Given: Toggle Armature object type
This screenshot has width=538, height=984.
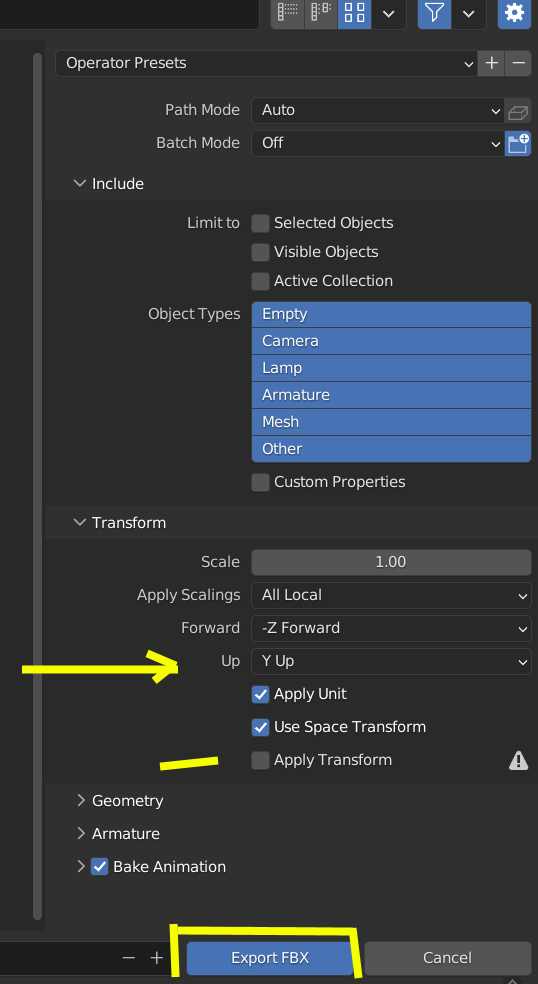Looking at the screenshot, I should [x=391, y=395].
